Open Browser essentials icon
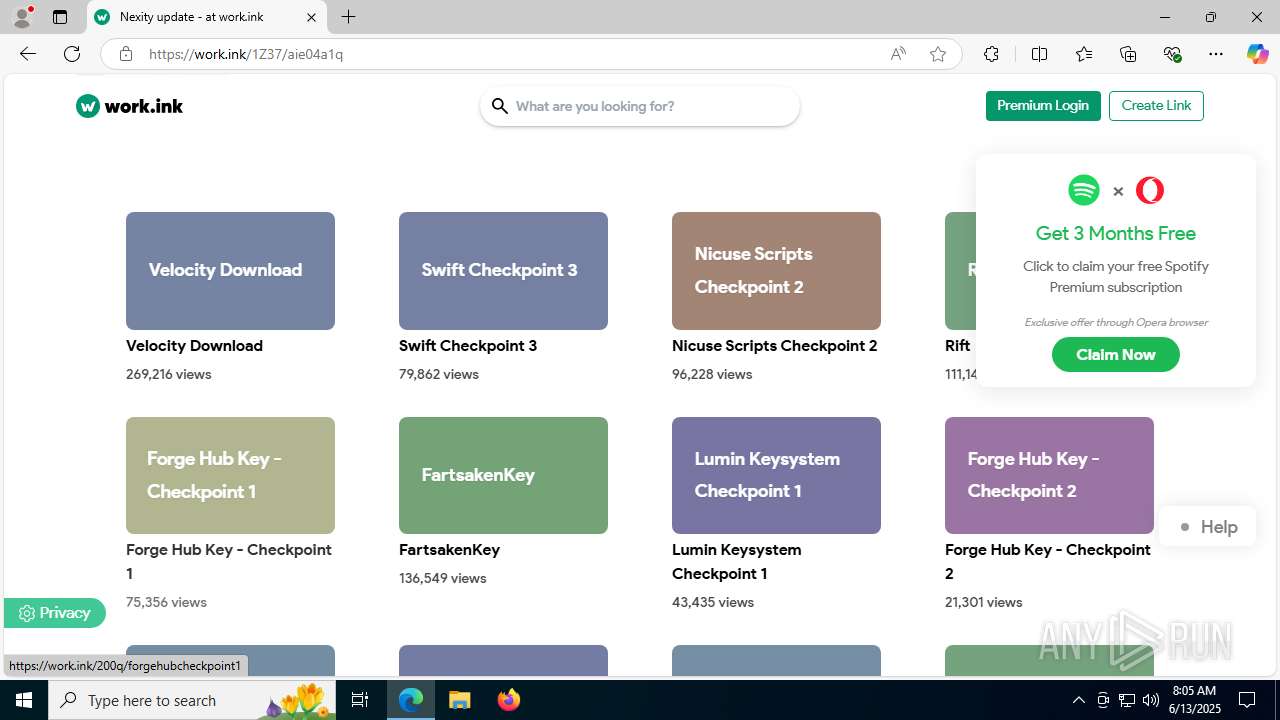Viewport: 1280px width, 720px height. coord(1173,54)
